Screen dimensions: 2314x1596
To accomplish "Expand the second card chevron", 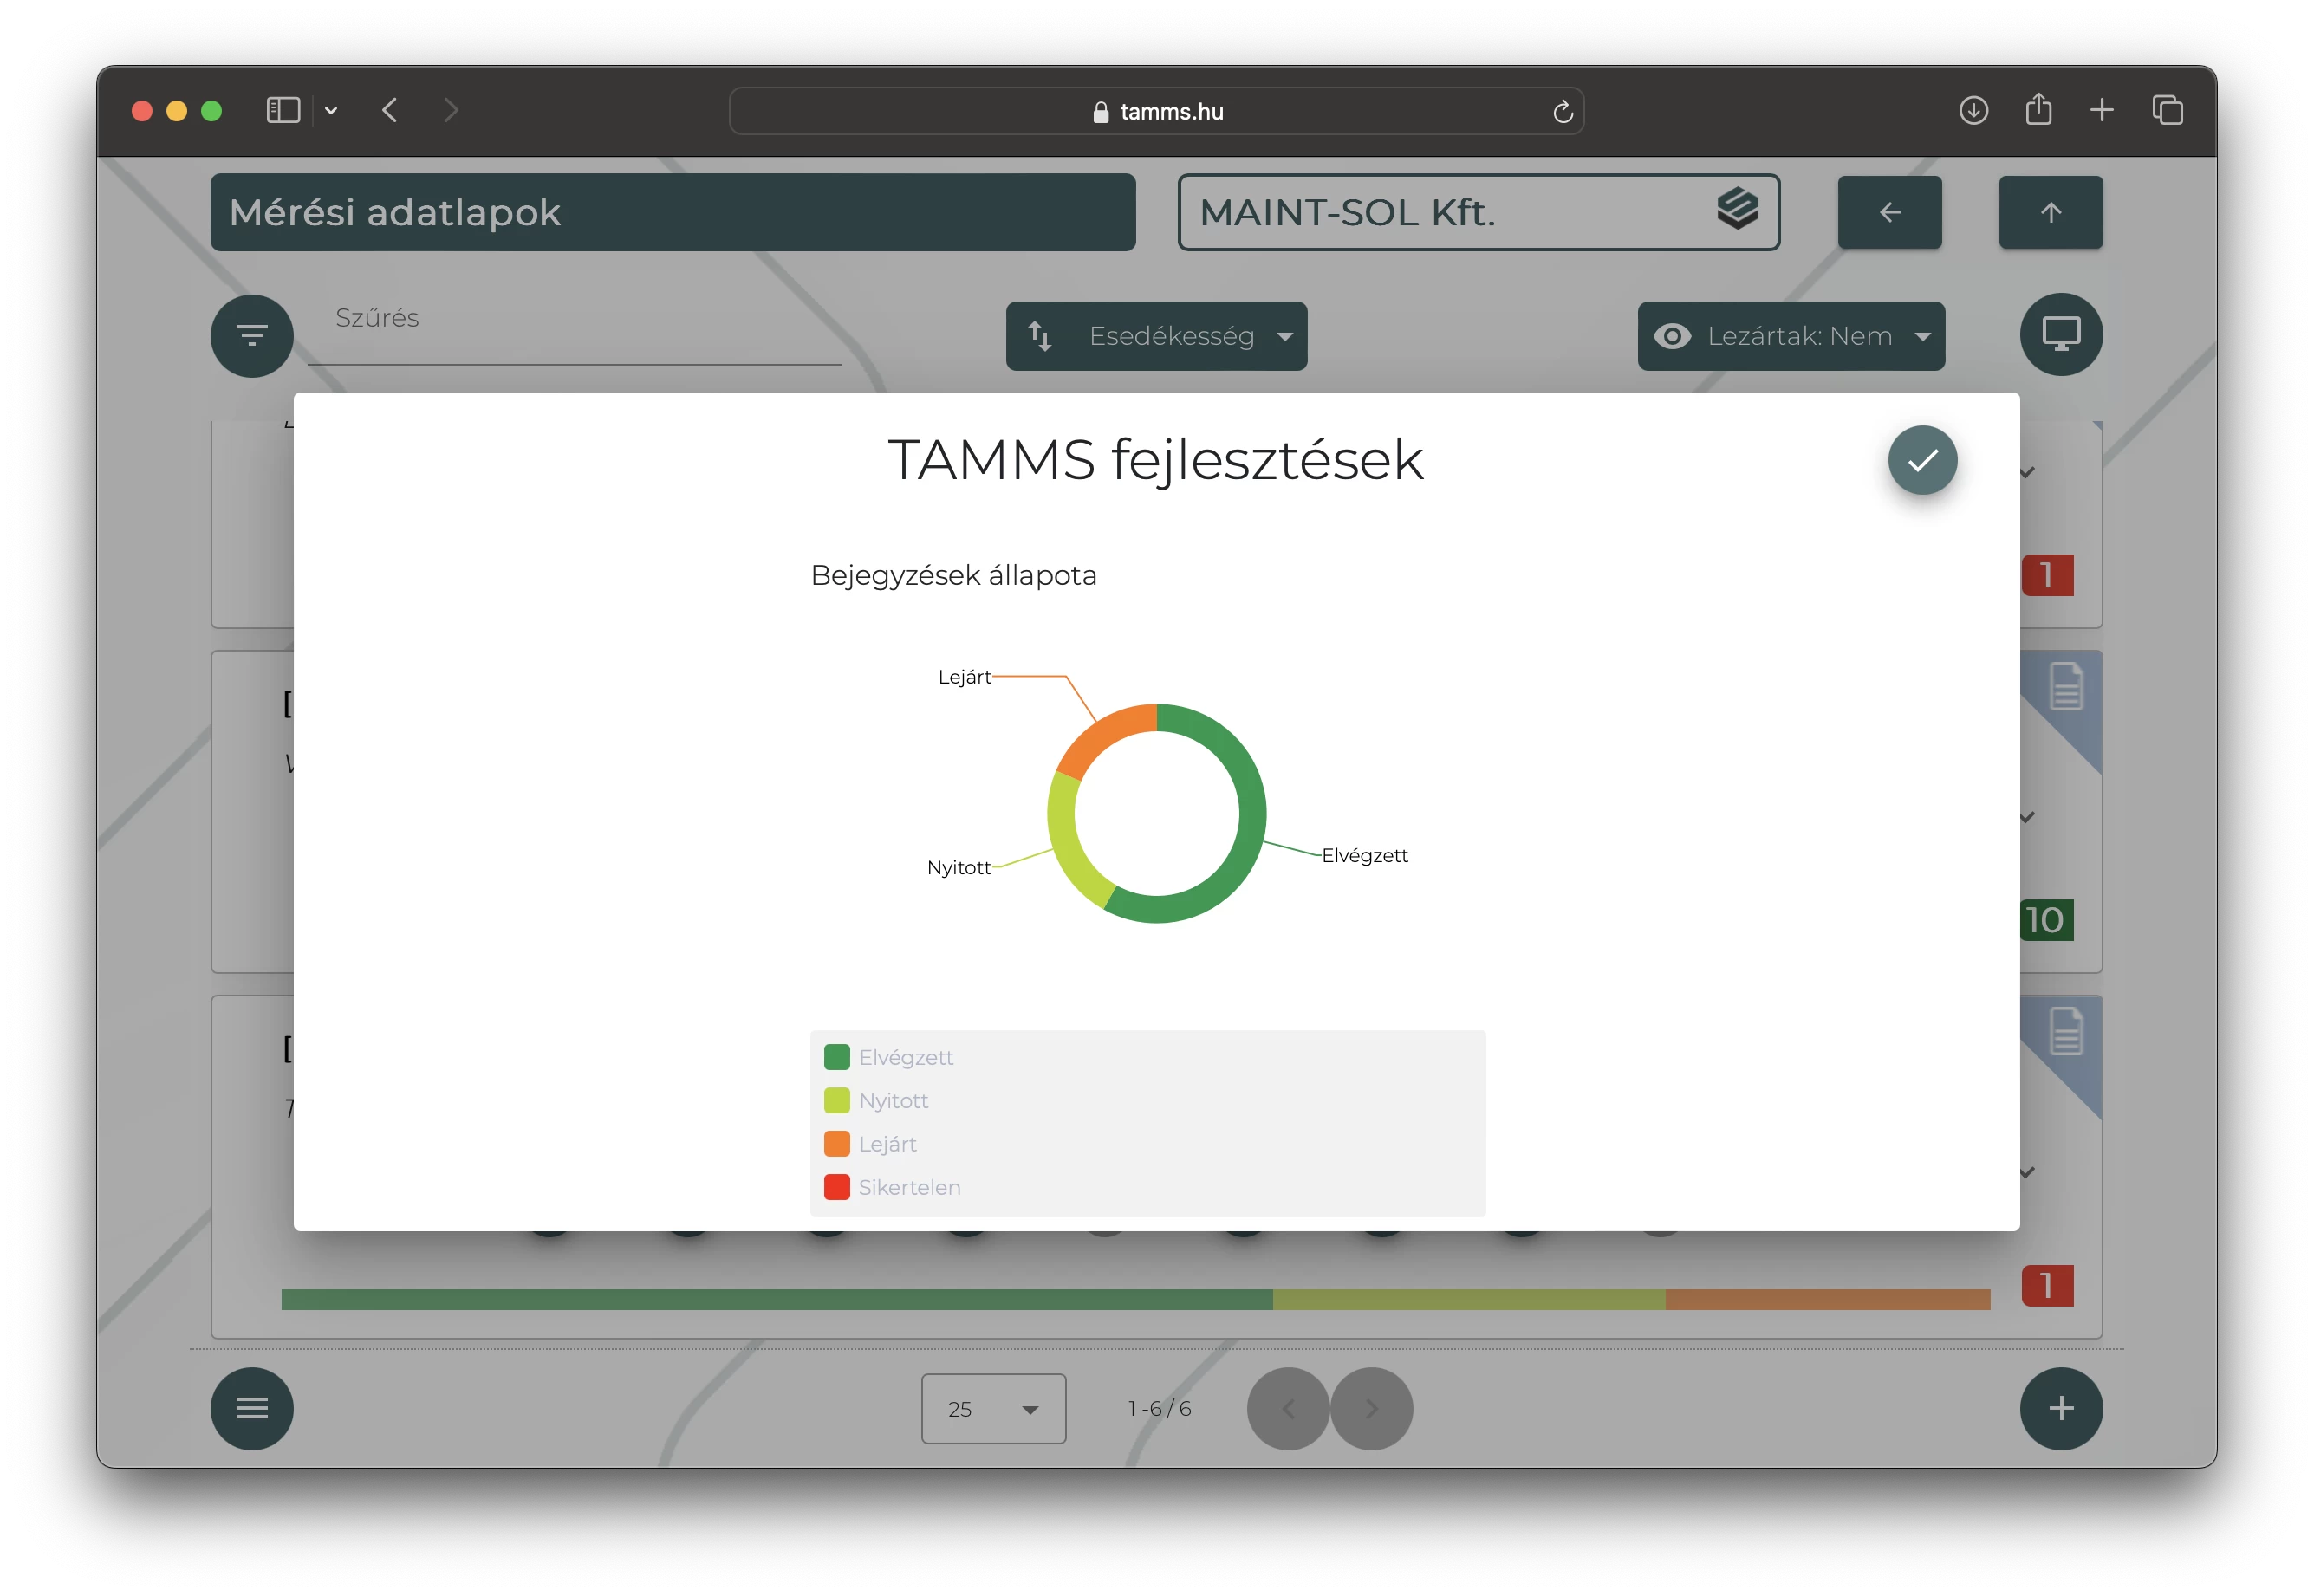I will (x=2027, y=817).
